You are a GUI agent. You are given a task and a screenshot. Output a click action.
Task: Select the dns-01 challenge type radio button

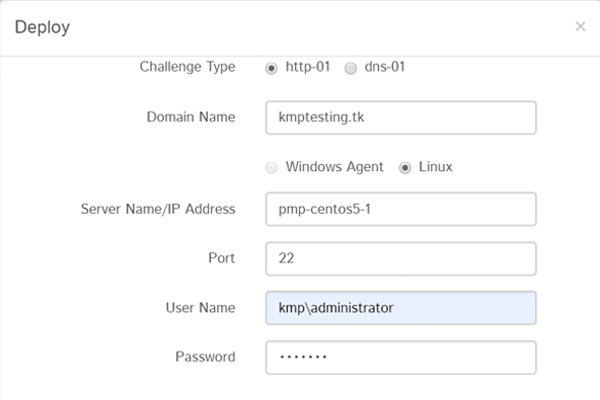pos(350,68)
